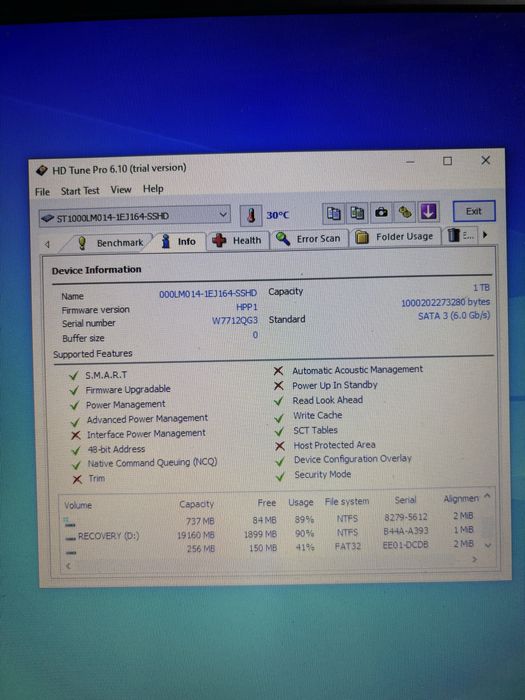Click the Host Protected Area entry

tap(334, 445)
